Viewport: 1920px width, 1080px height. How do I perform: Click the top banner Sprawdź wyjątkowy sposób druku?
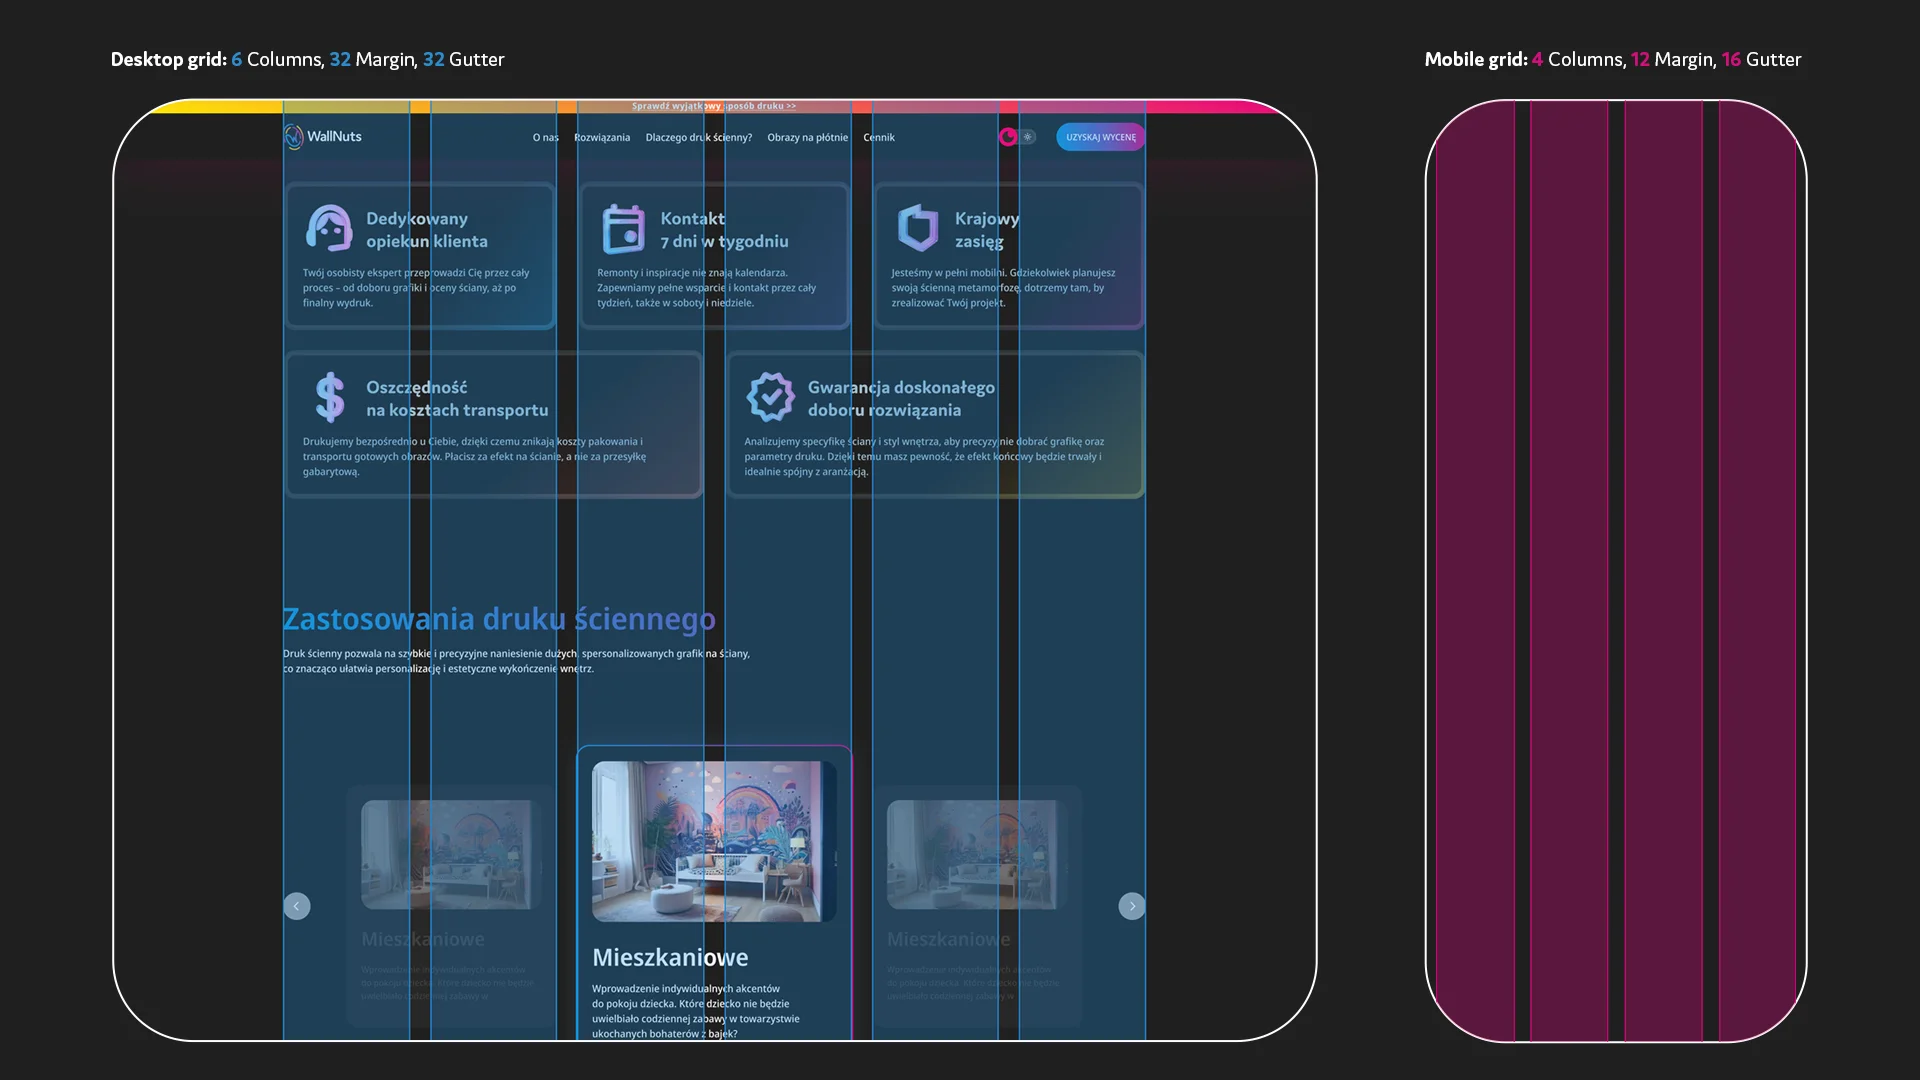tap(714, 106)
